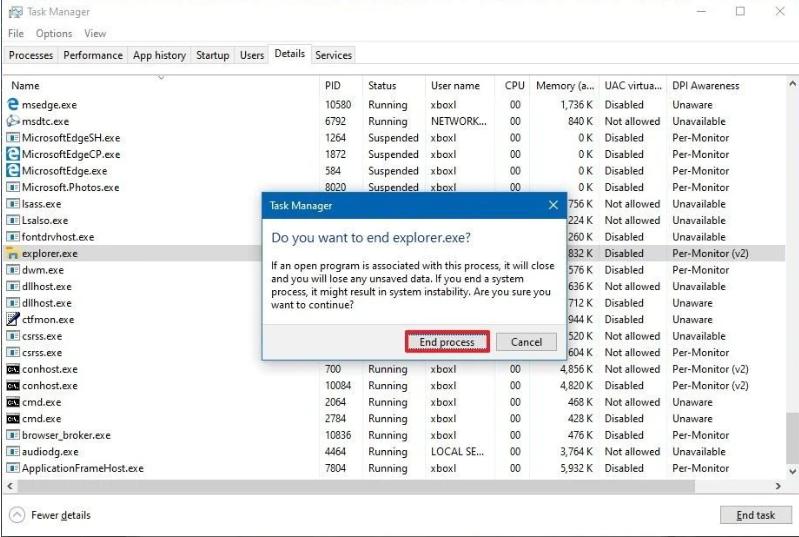Click the Task Manager title bar icon
The height and width of the screenshot is (537, 799).
(16, 12)
